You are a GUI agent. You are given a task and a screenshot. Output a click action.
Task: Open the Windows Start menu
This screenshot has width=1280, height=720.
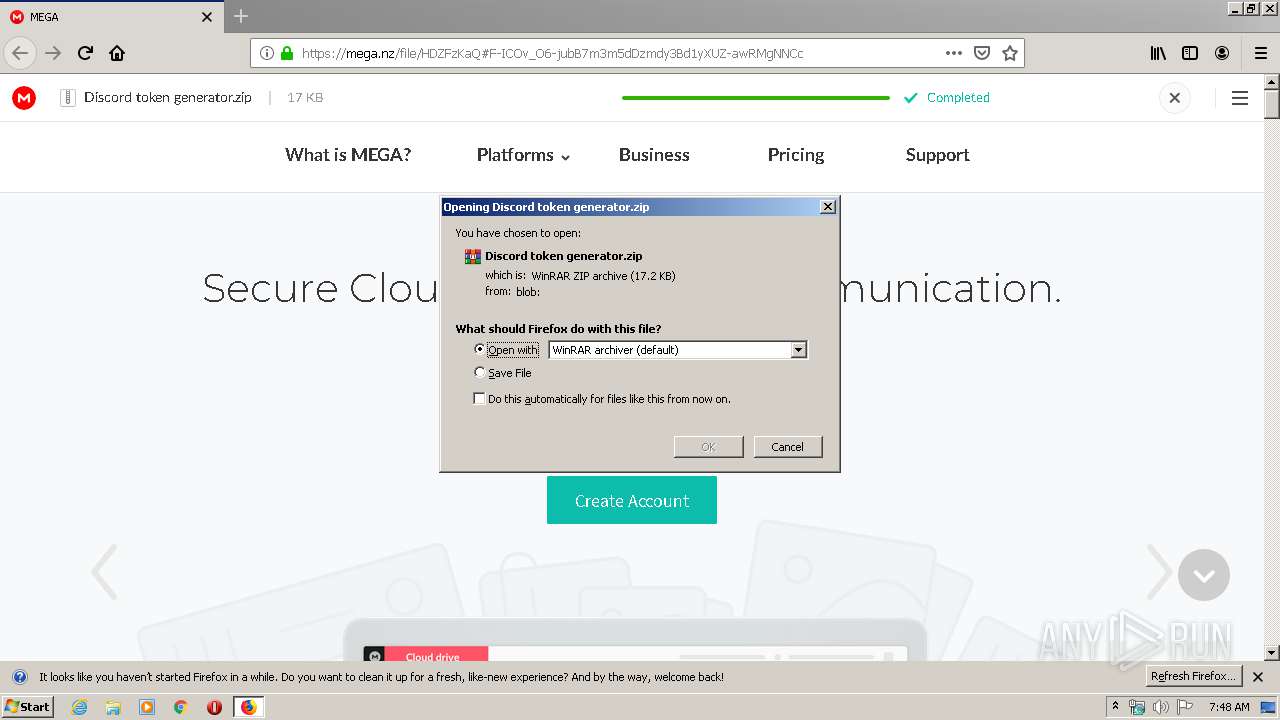tap(27, 707)
